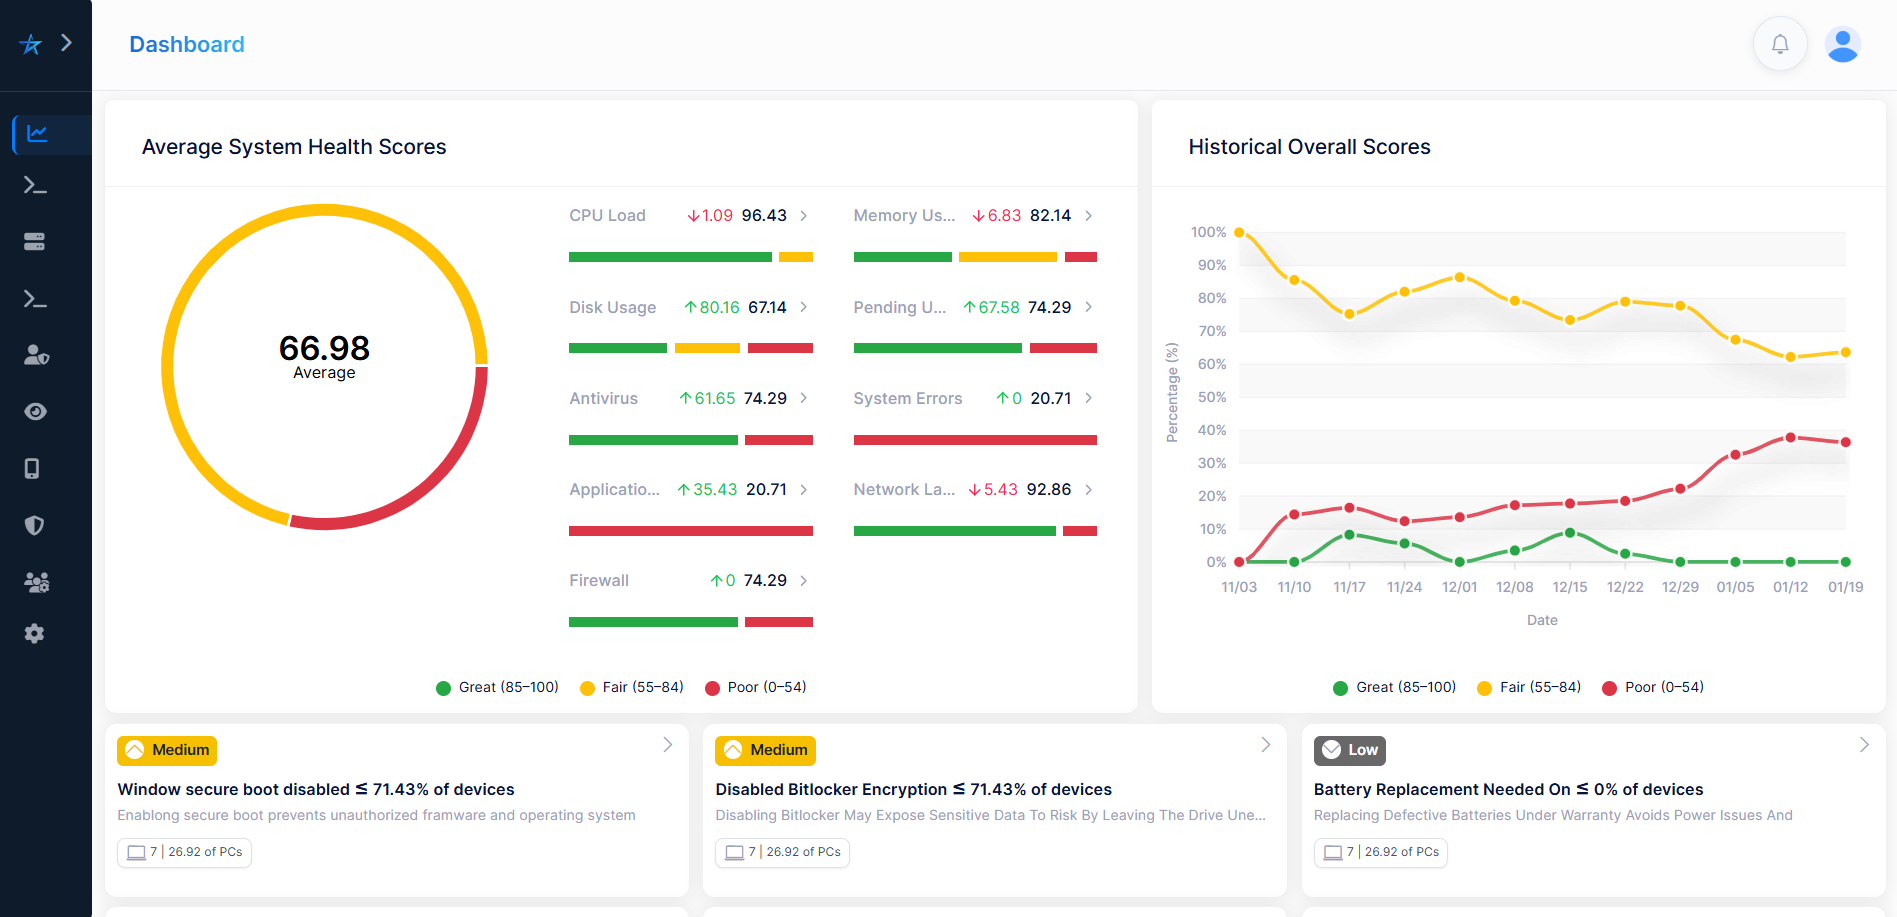This screenshot has width=1897, height=917.
Task: Open Disabled Bitlocker Encryption title
Action: point(914,790)
